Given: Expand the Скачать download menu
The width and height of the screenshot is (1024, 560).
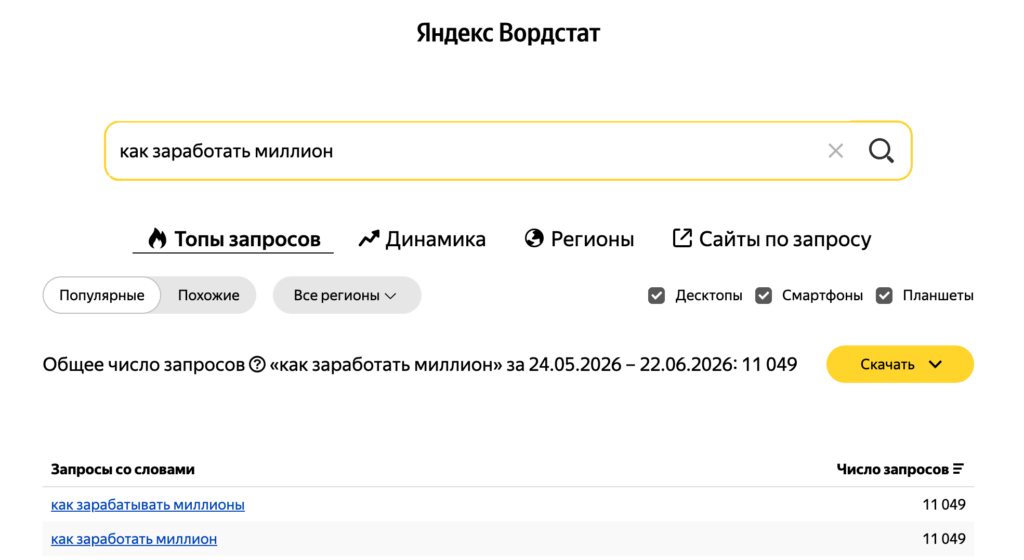Looking at the screenshot, I should (900, 364).
